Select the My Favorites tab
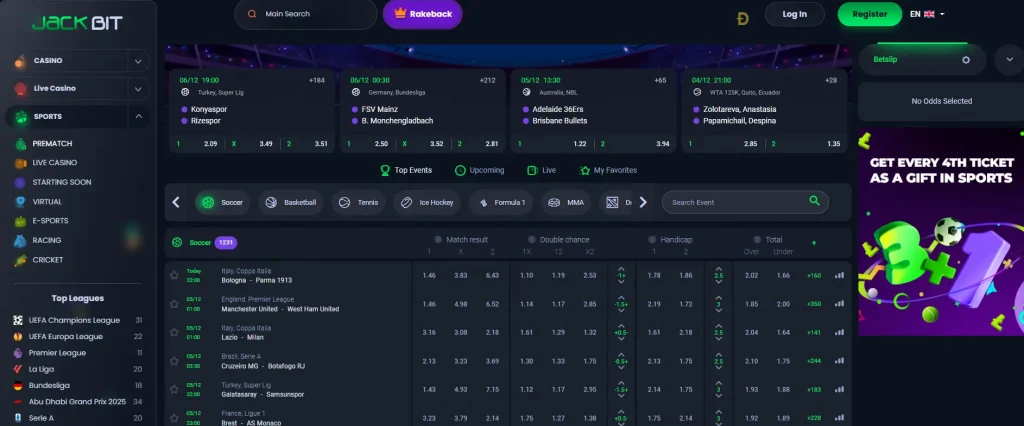The width and height of the screenshot is (1024, 426). 608,170
